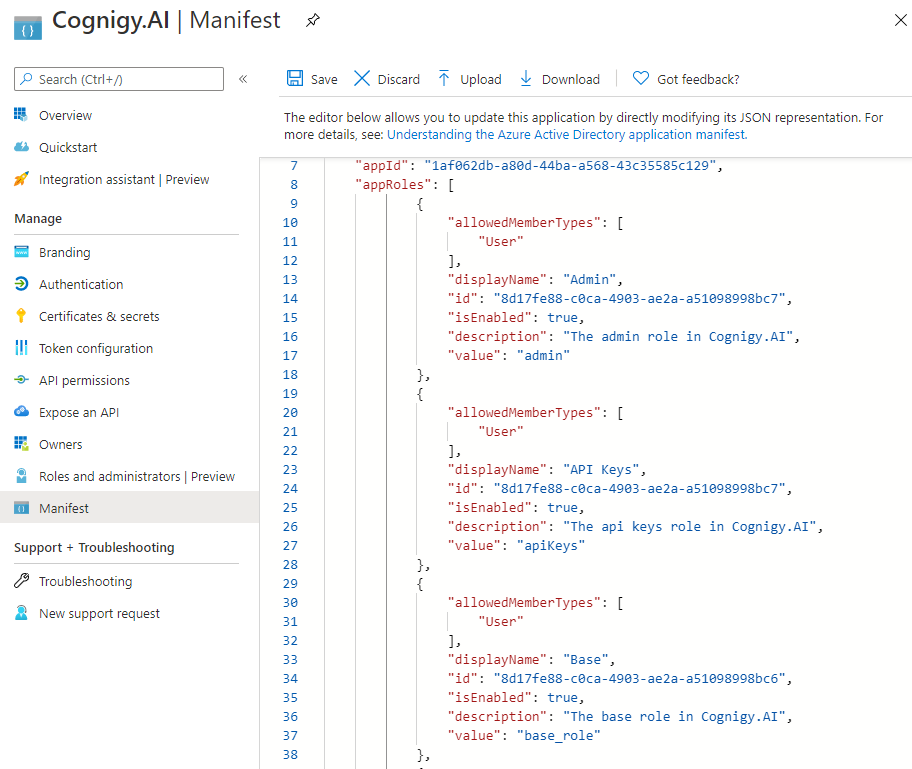Click the Quickstart cloud icon
The width and height of the screenshot is (912, 769).
click(21, 147)
